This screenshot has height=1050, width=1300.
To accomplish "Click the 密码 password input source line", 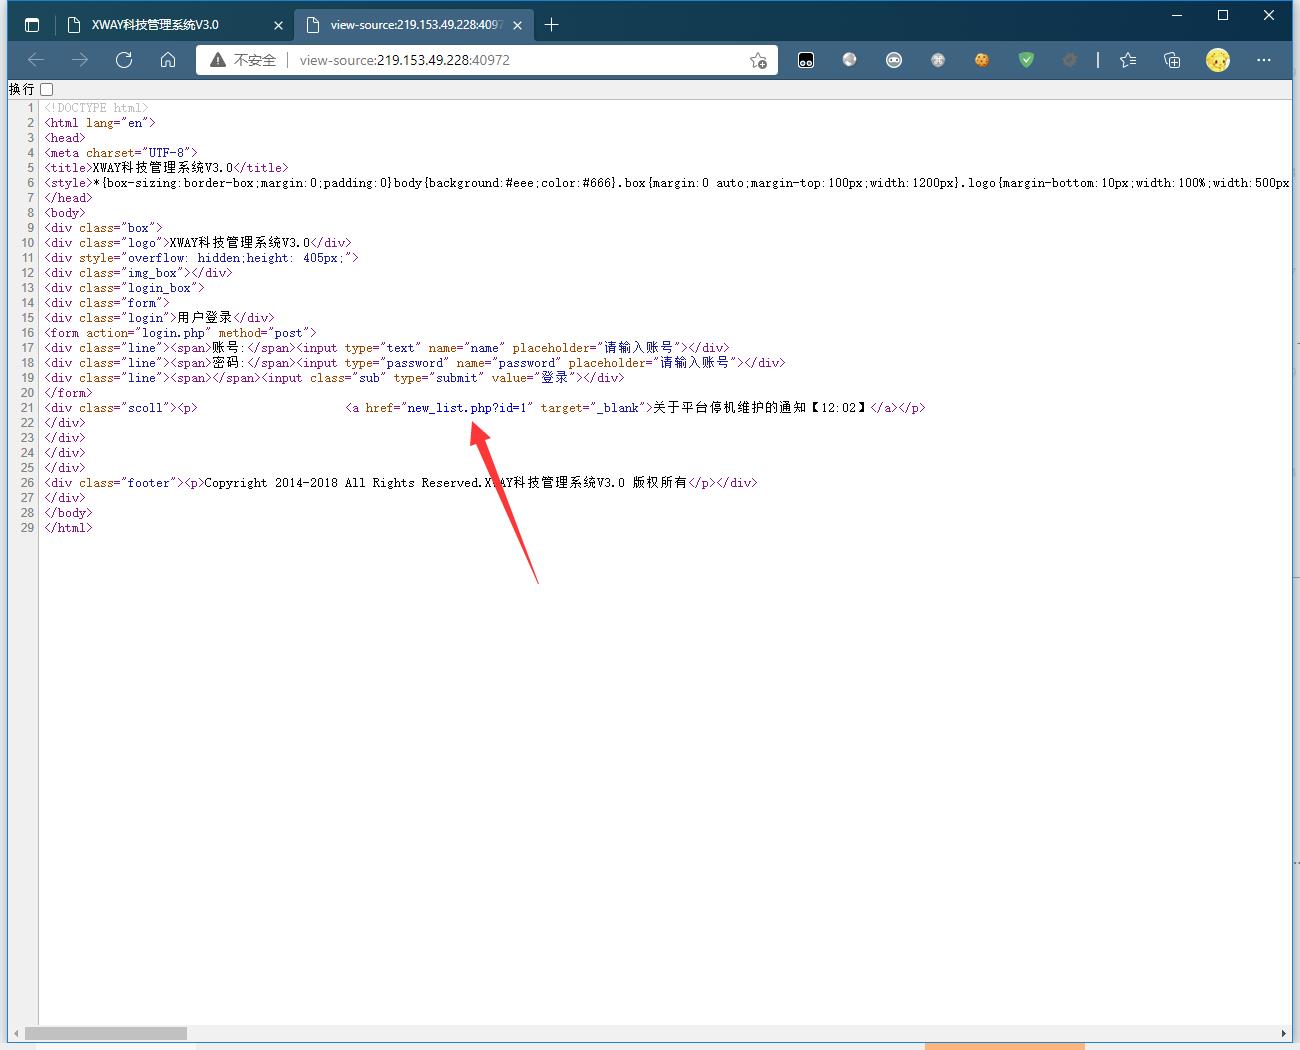I will [415, 363].
